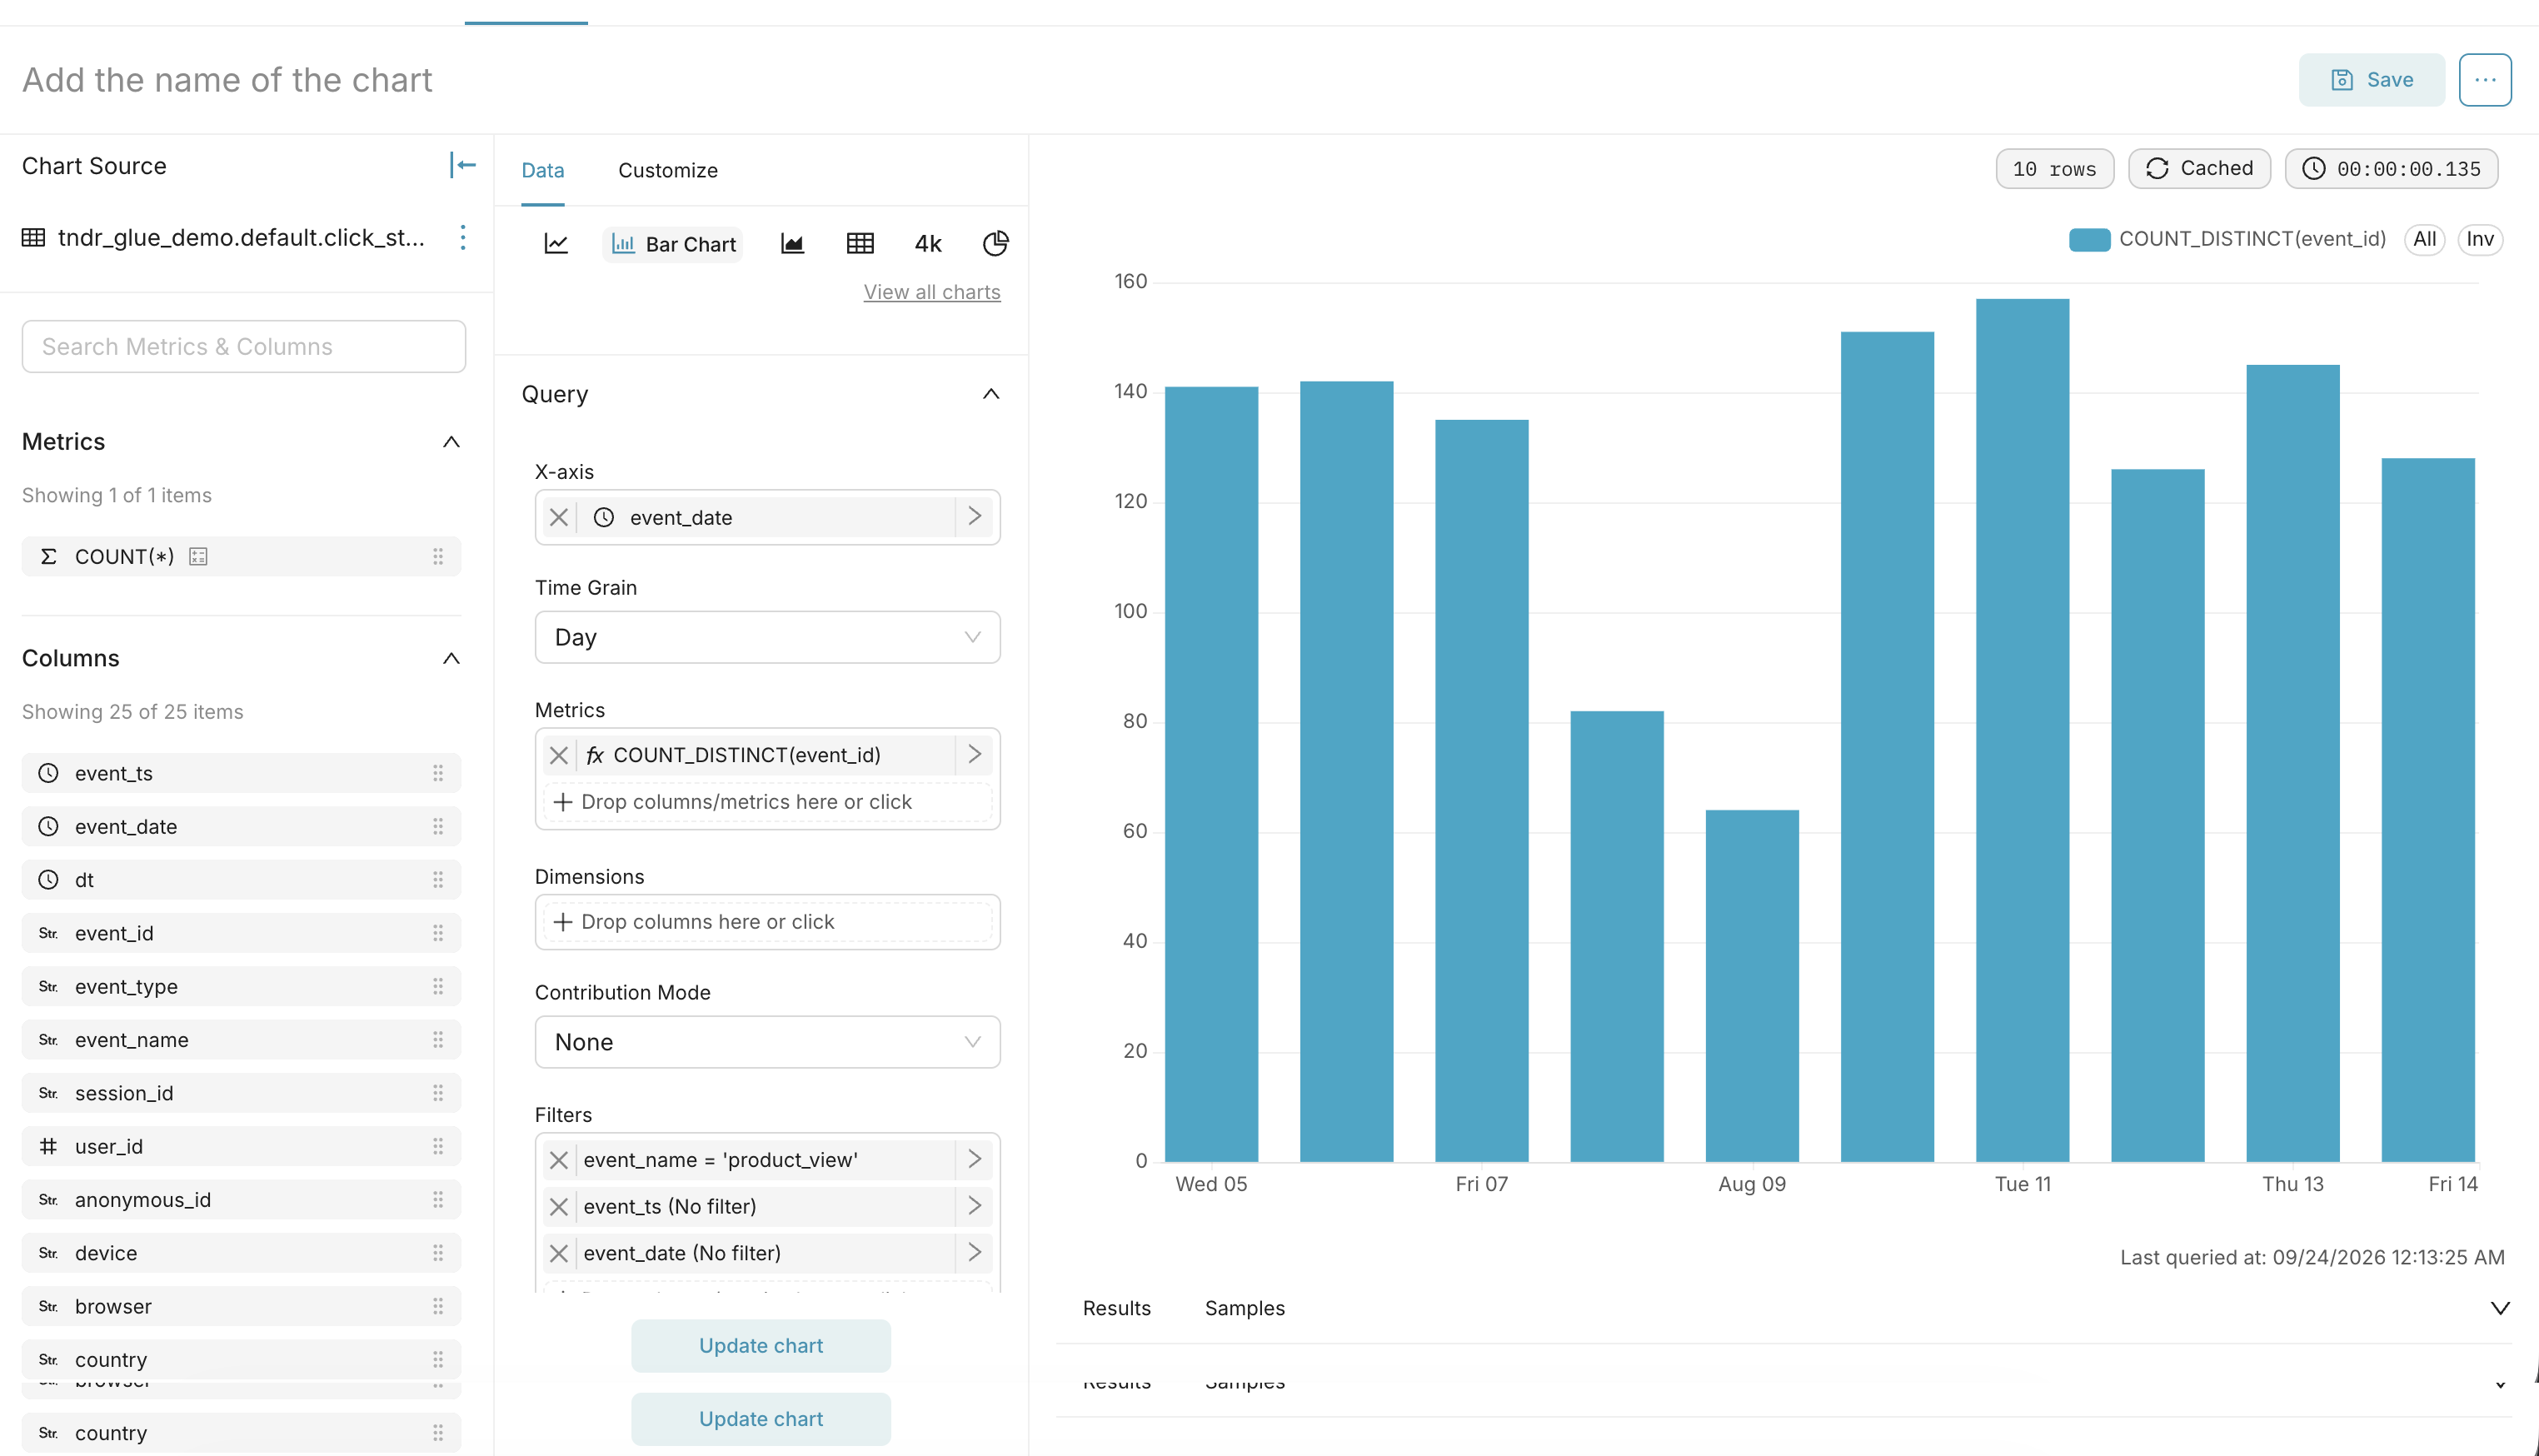The image size is (2539, 1456).
Task: Click Drop columns here in Dimensions
Action: pyautogui.click(x=767, y=922)
